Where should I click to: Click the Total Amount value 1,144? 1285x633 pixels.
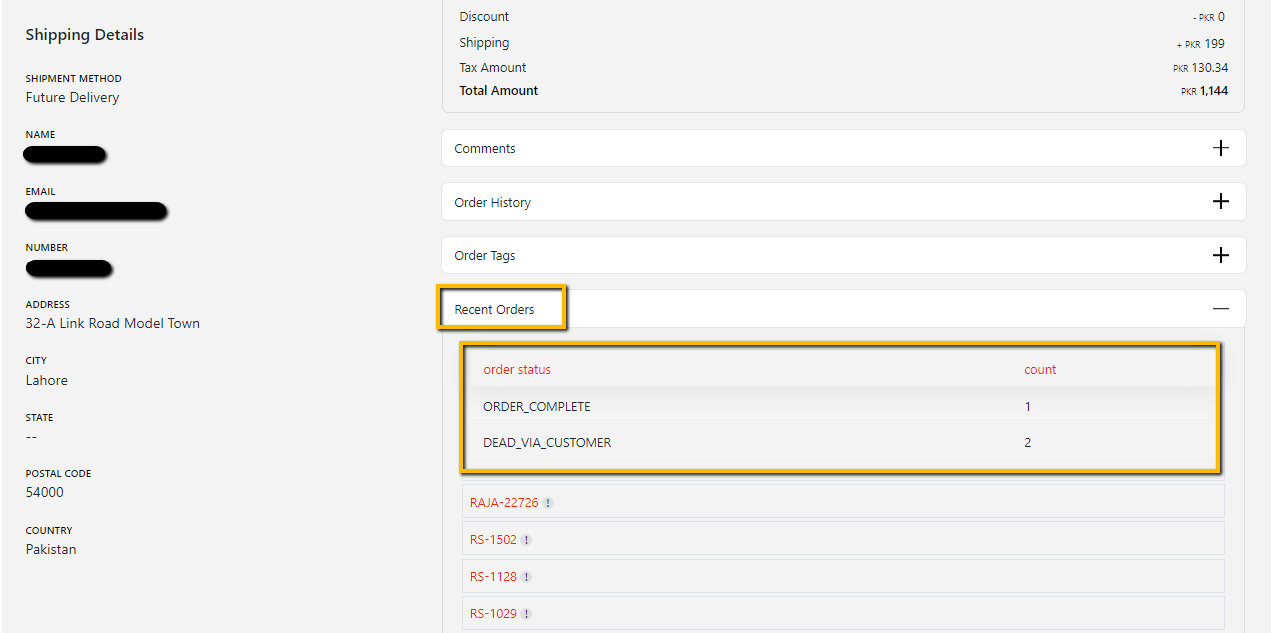pos(1213,91)
